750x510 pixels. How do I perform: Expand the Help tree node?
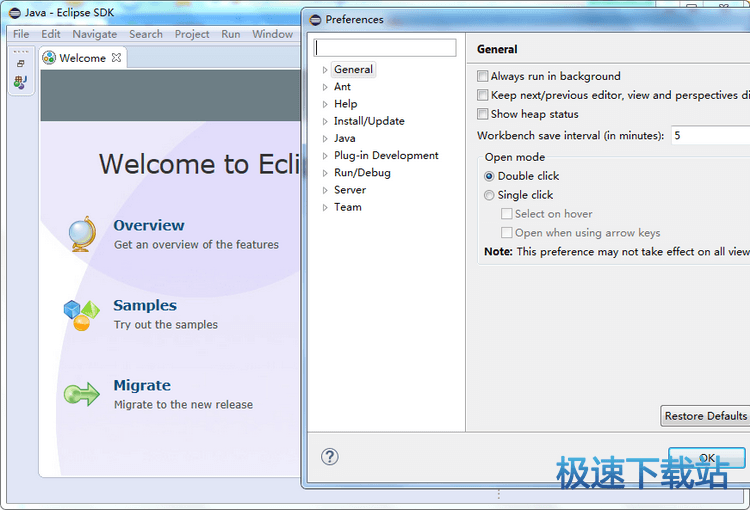[x=325, y=104]
